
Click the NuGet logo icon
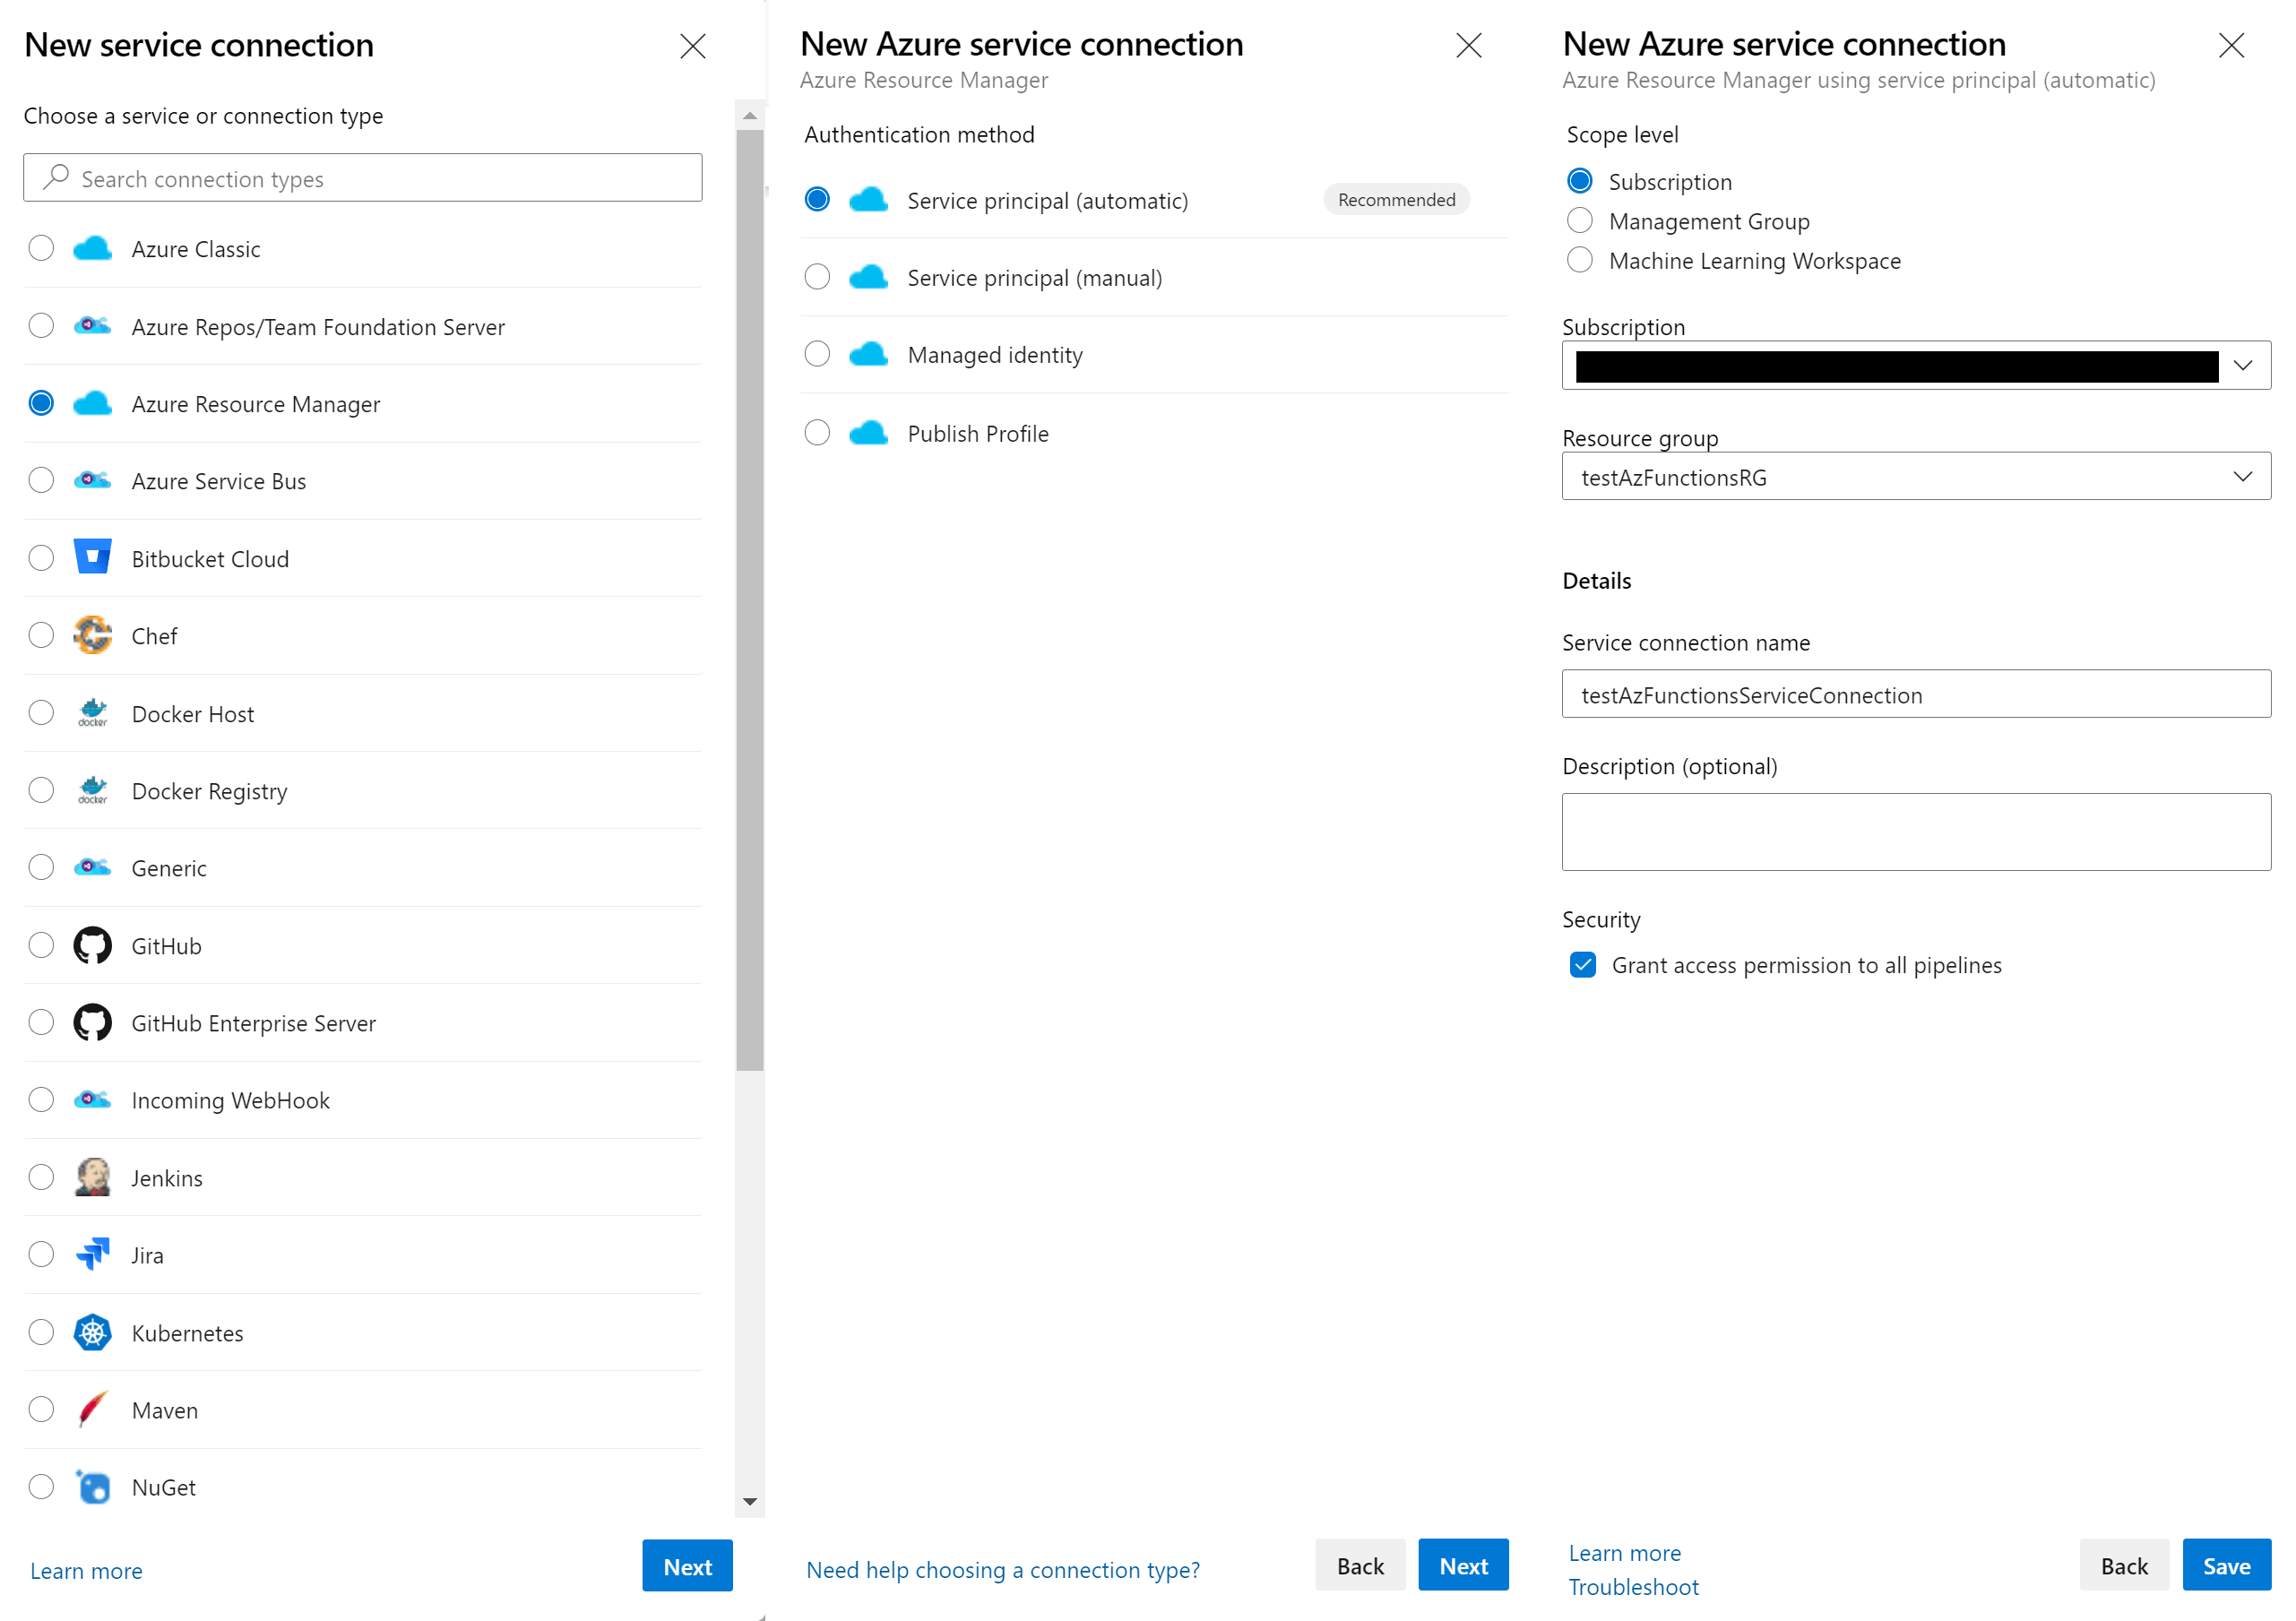(92, 1487)
